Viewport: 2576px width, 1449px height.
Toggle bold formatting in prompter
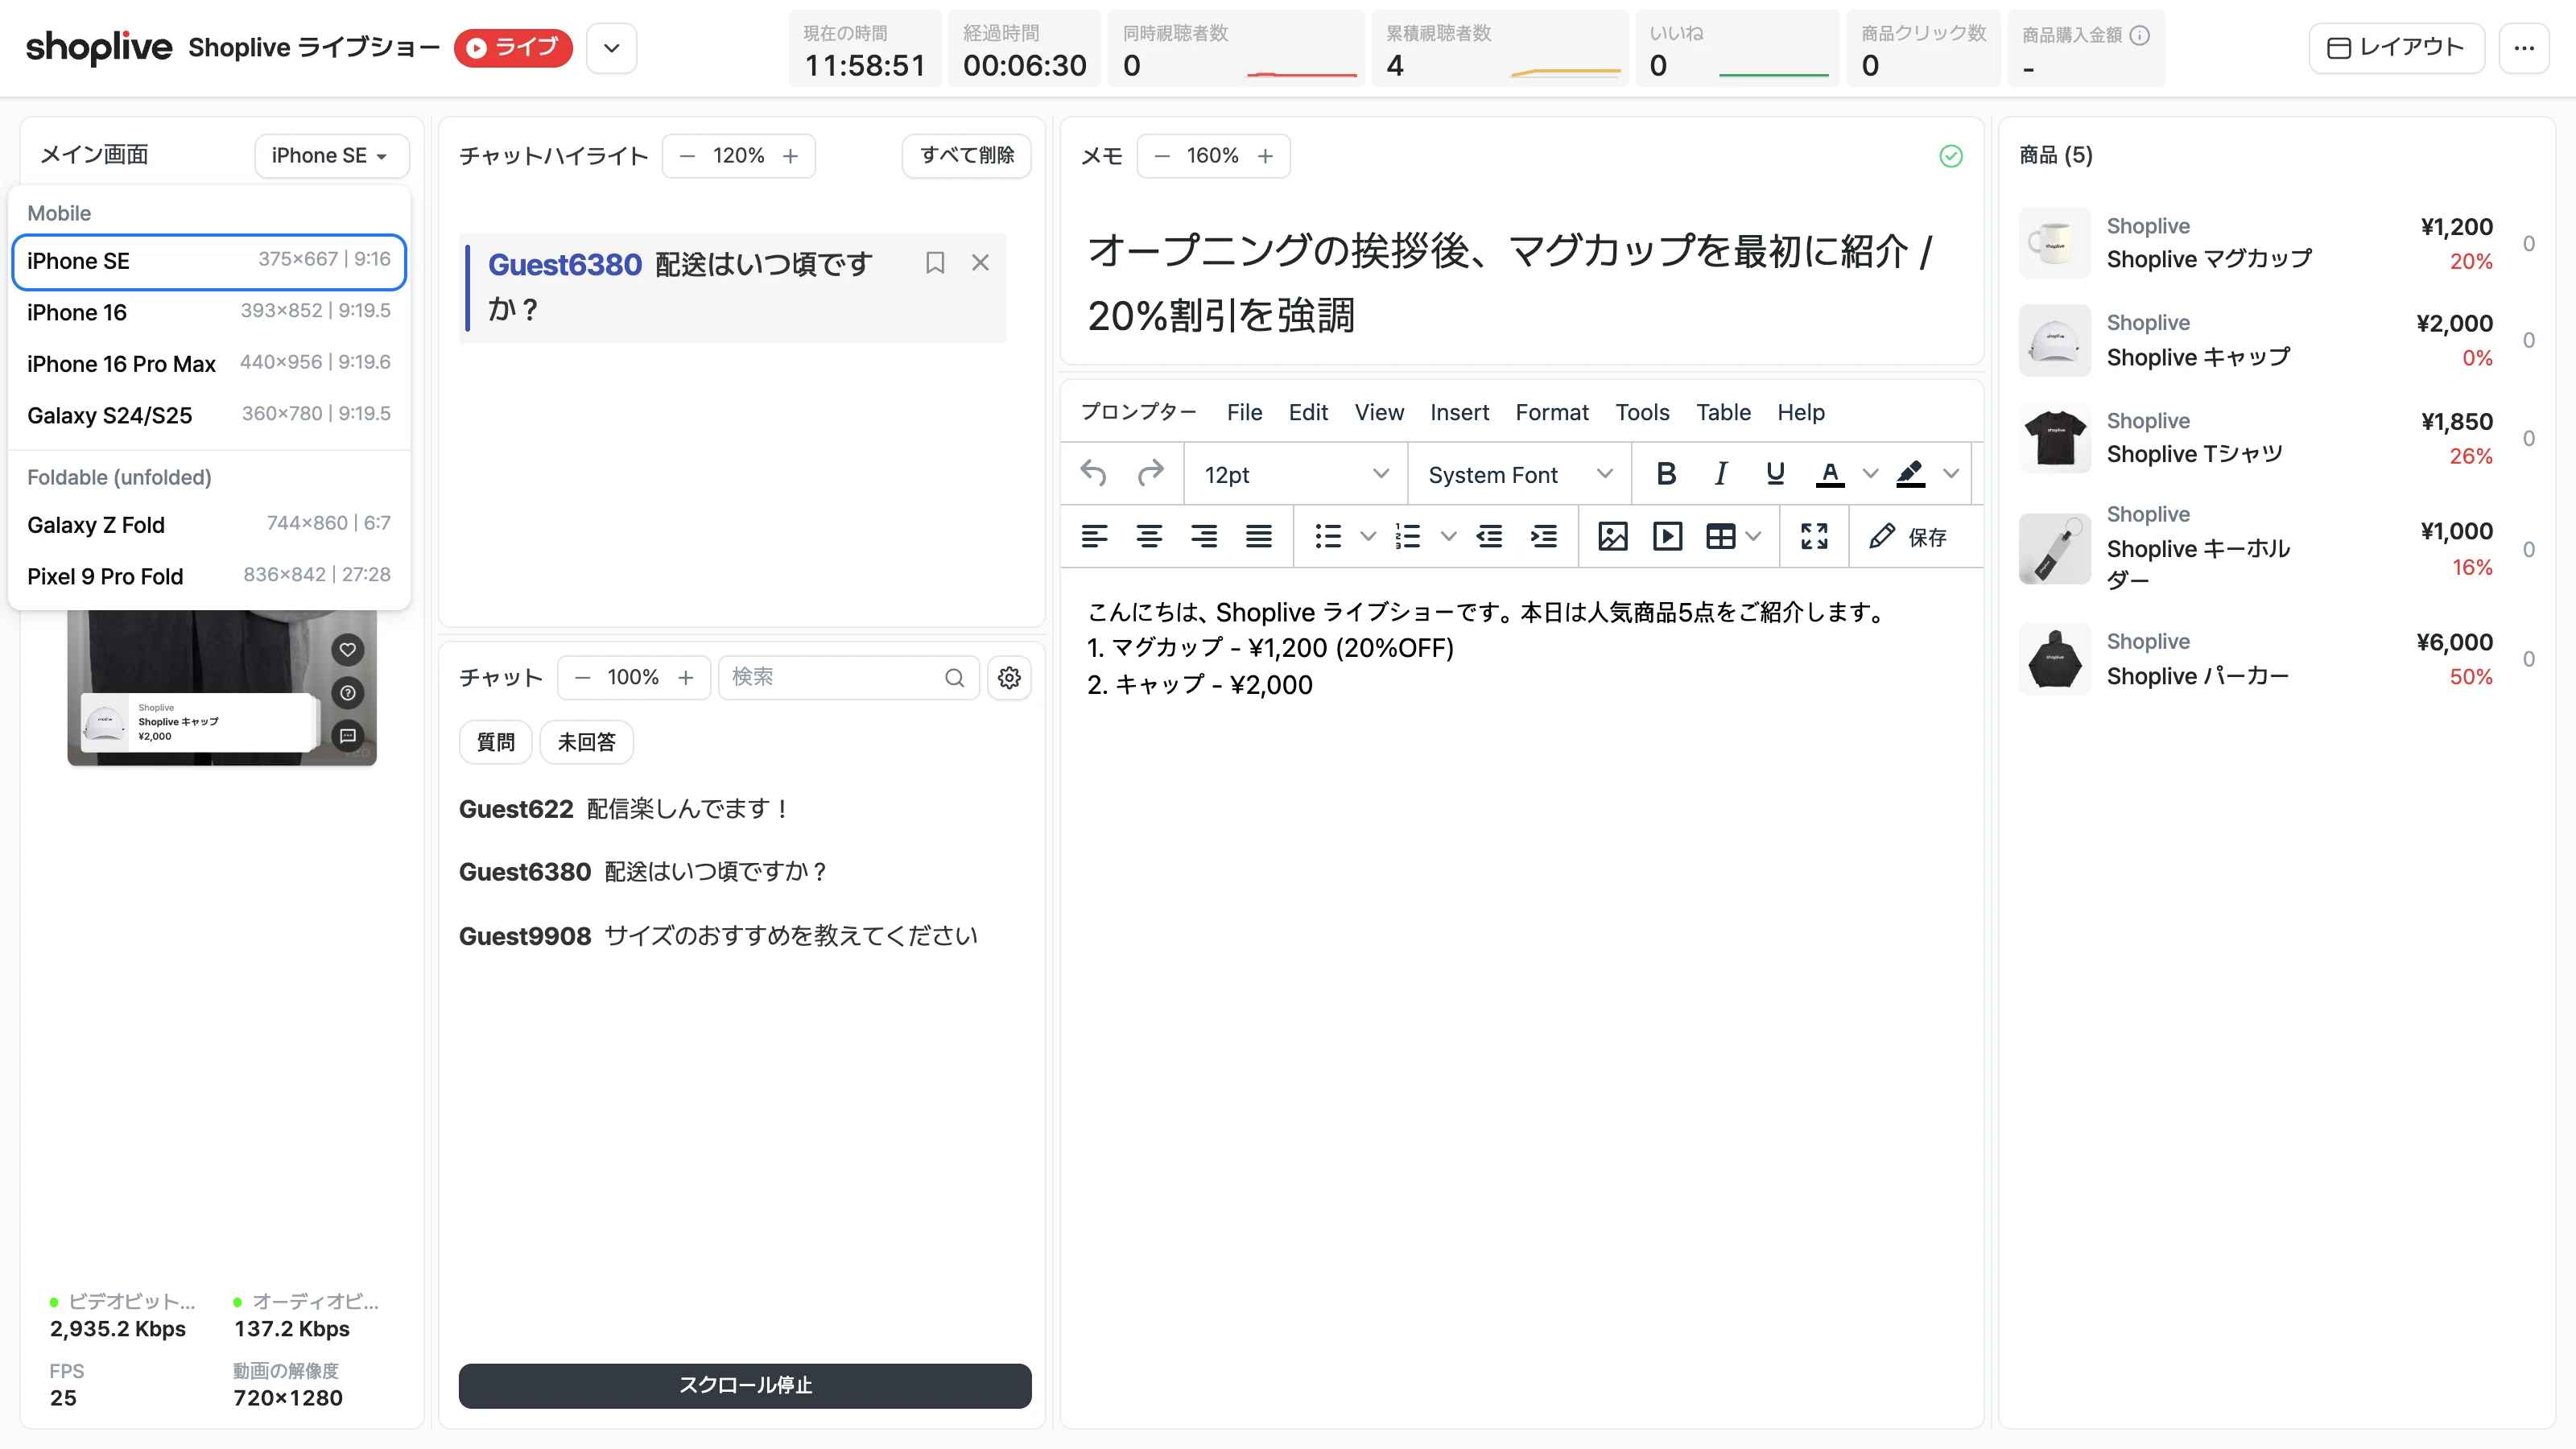(x=1666, y=474)
